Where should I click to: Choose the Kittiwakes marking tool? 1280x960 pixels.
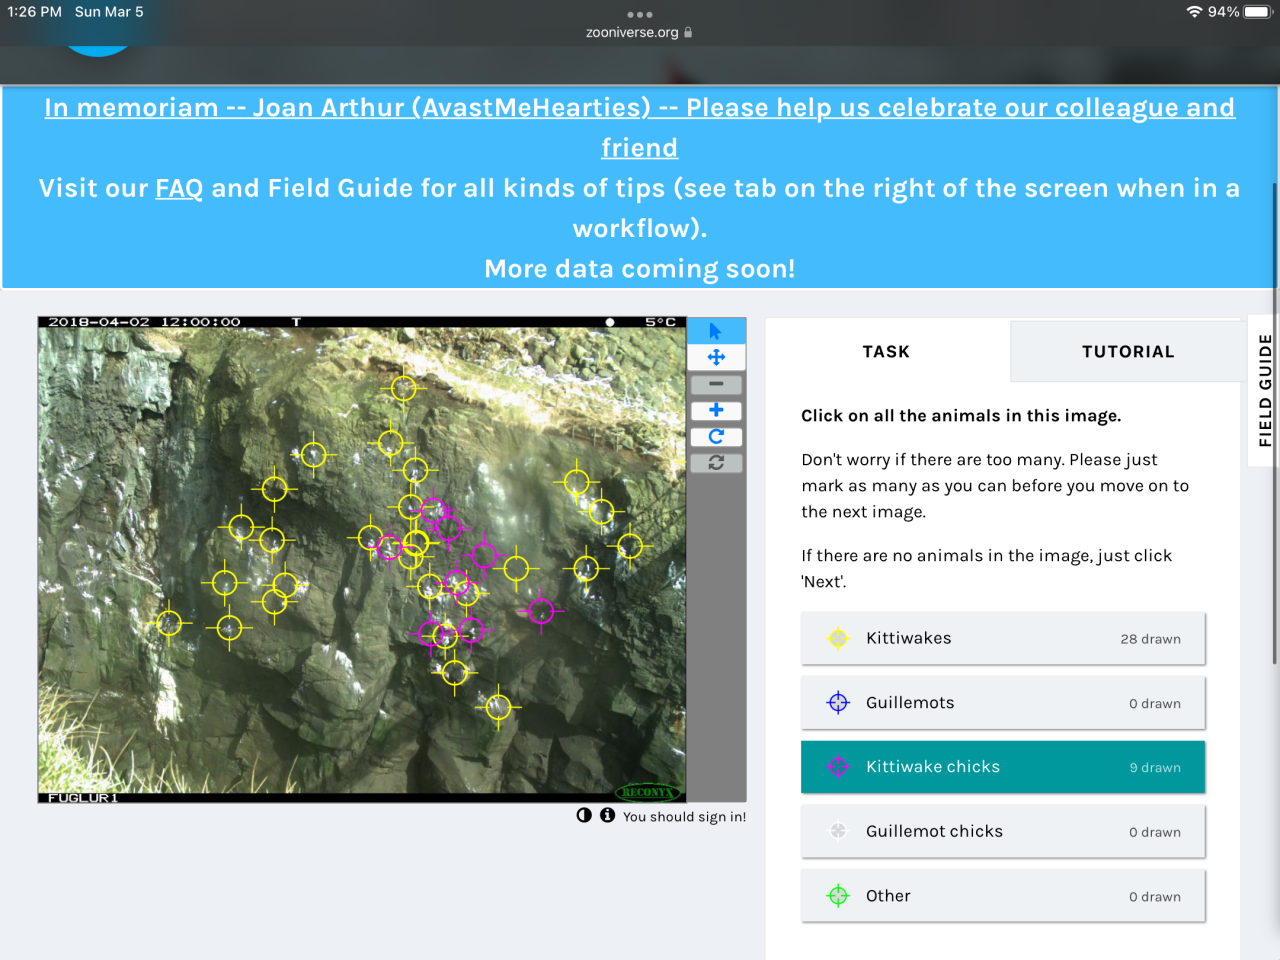point(1003,638)
